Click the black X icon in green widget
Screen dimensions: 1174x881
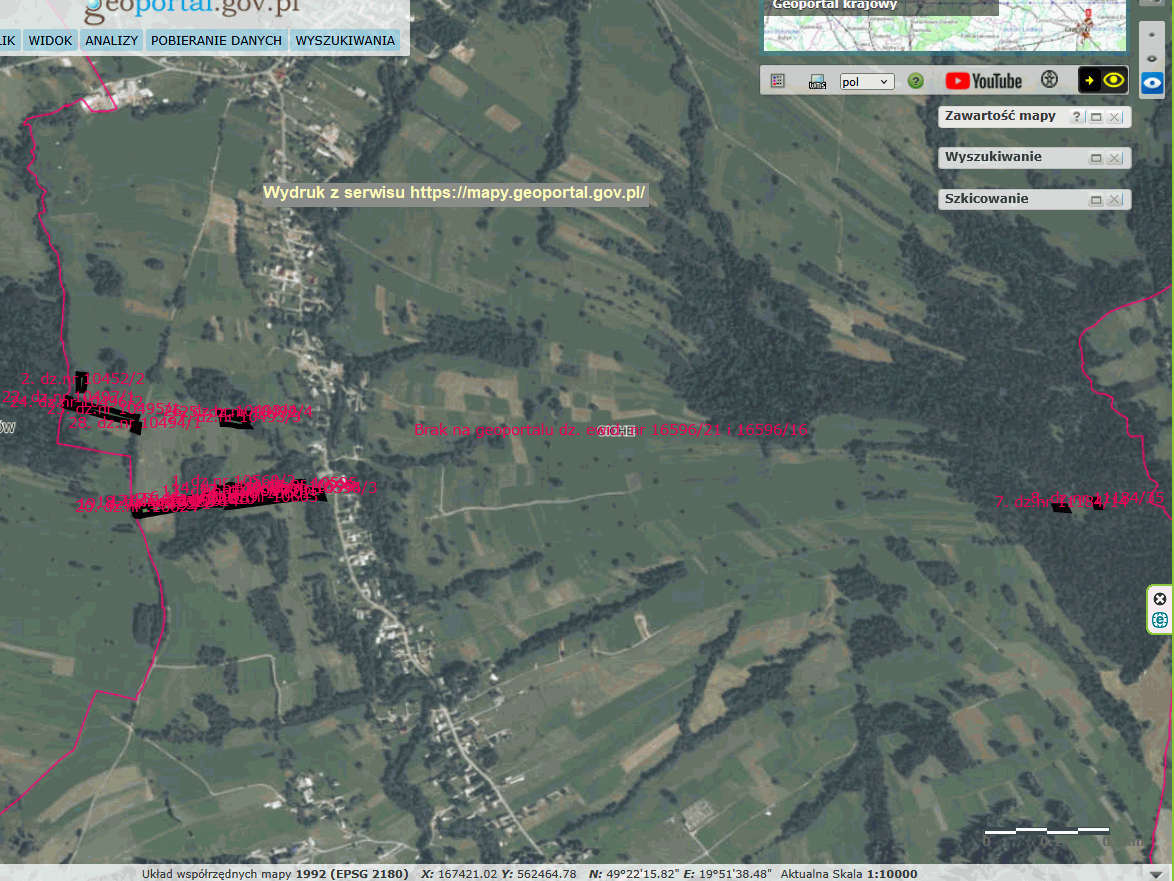coord(1160,599)
